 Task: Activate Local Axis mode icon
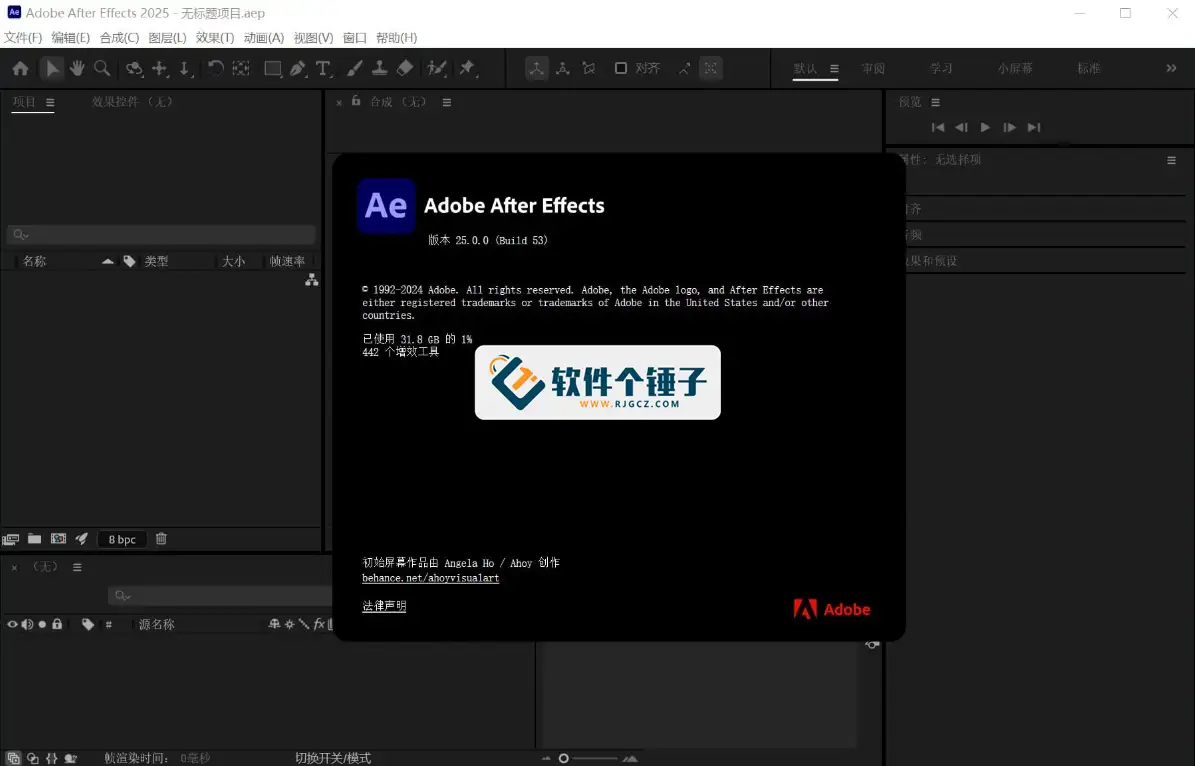537,69
